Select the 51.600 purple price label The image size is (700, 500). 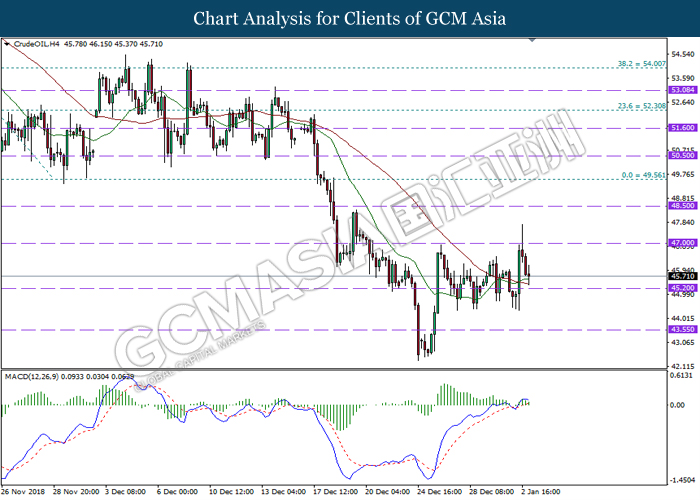(683, 128)
